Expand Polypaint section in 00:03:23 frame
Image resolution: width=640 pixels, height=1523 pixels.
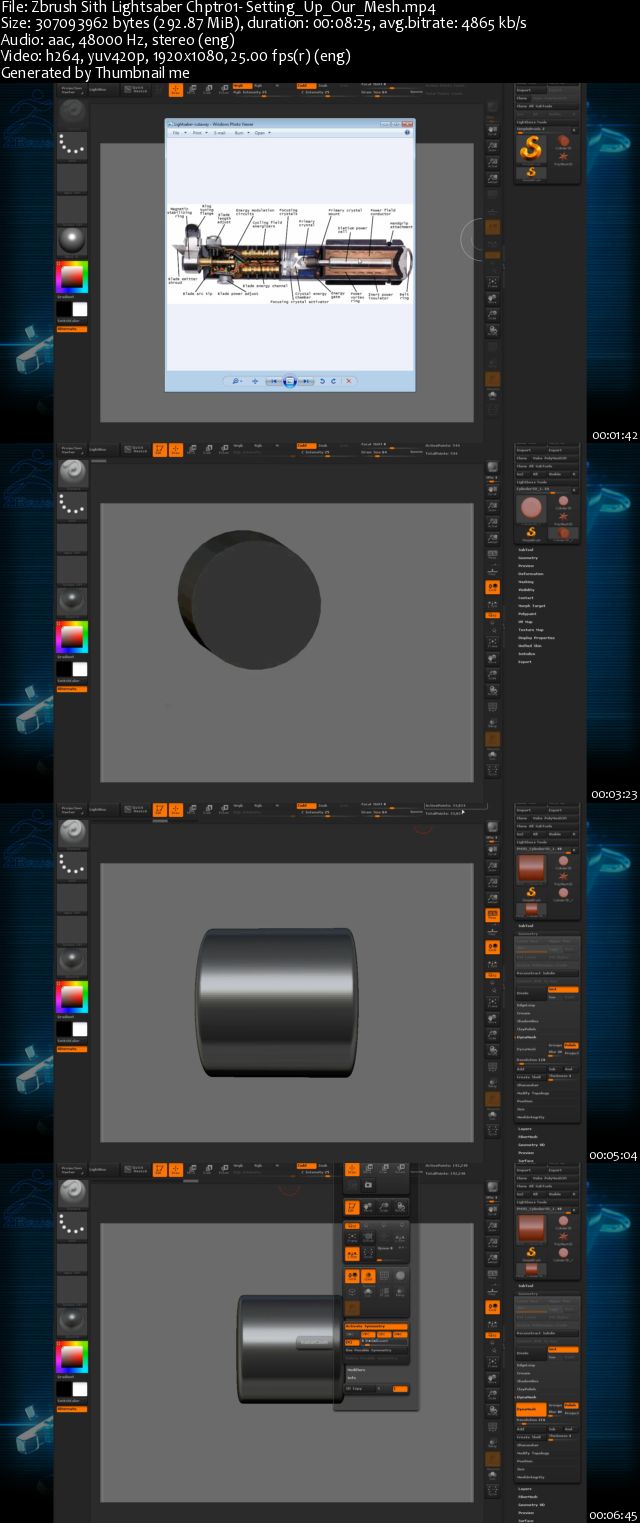527,614
